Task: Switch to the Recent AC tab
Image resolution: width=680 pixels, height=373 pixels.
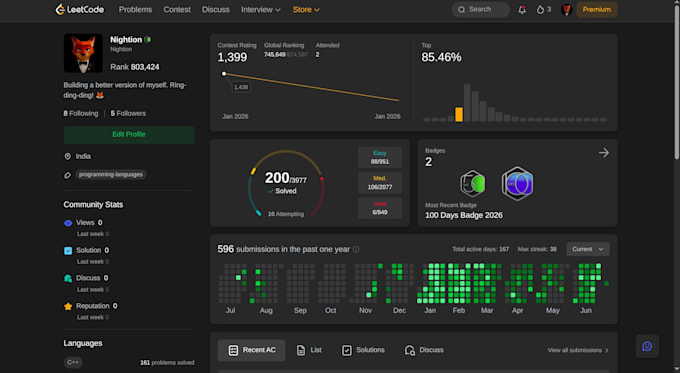Action: (x=252, y=350)
